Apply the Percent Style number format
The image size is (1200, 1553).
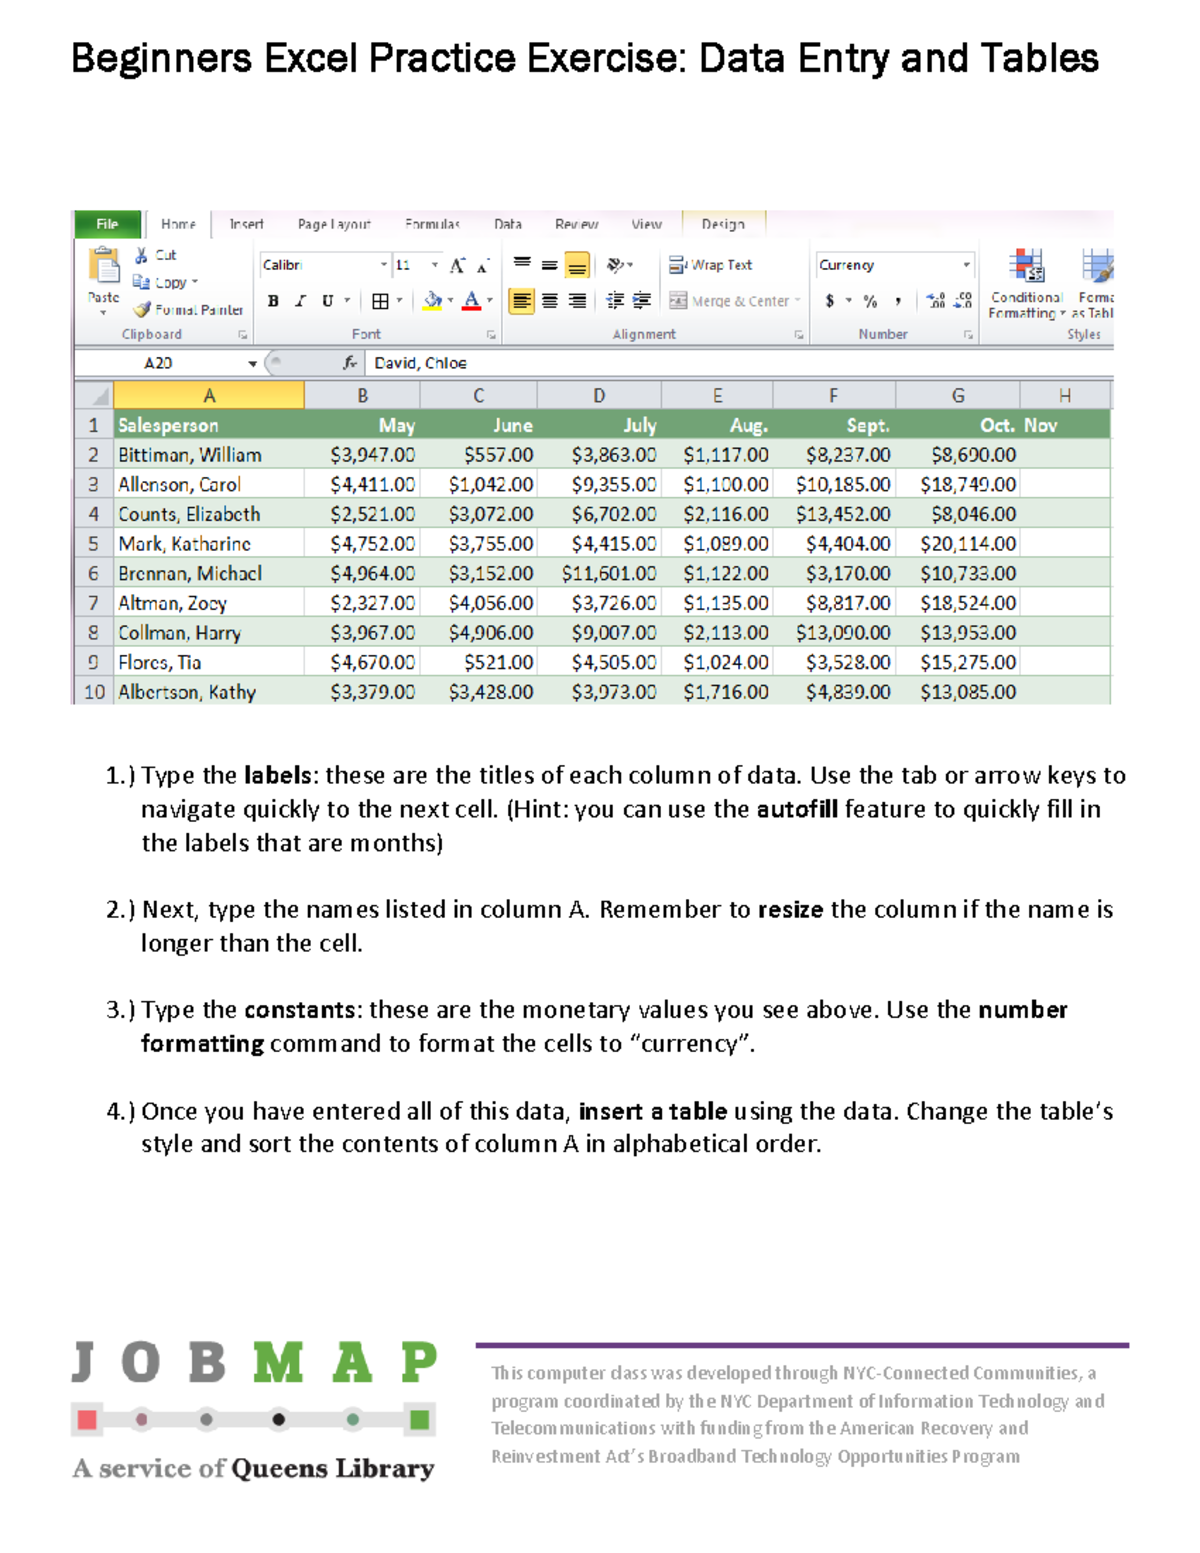pyautogui.click(x=869, y=301)
